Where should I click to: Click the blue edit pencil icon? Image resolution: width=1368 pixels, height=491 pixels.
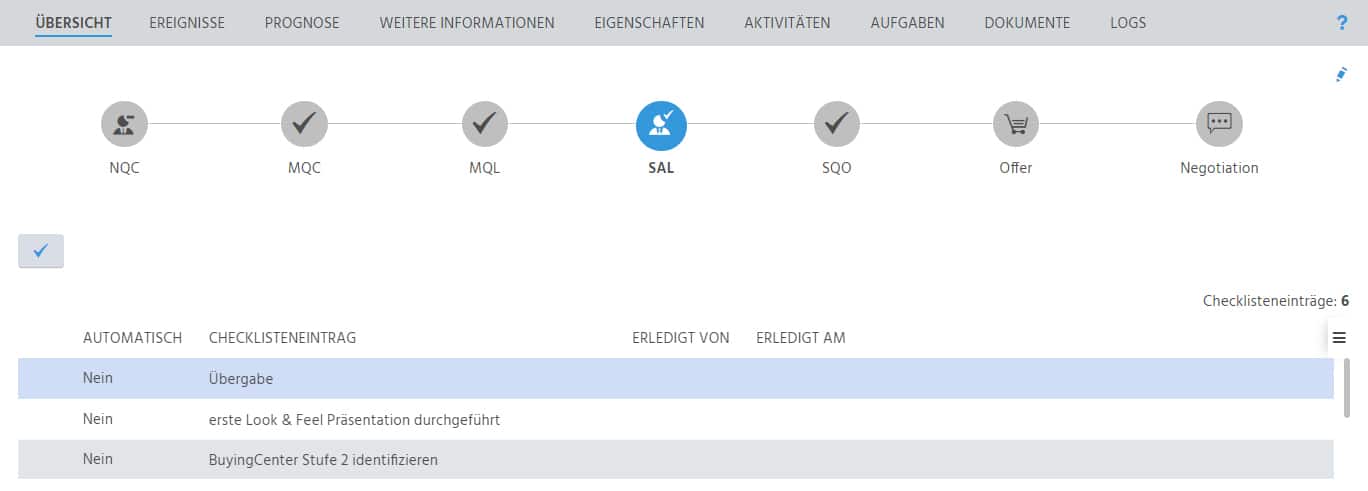pos(1342,74)
